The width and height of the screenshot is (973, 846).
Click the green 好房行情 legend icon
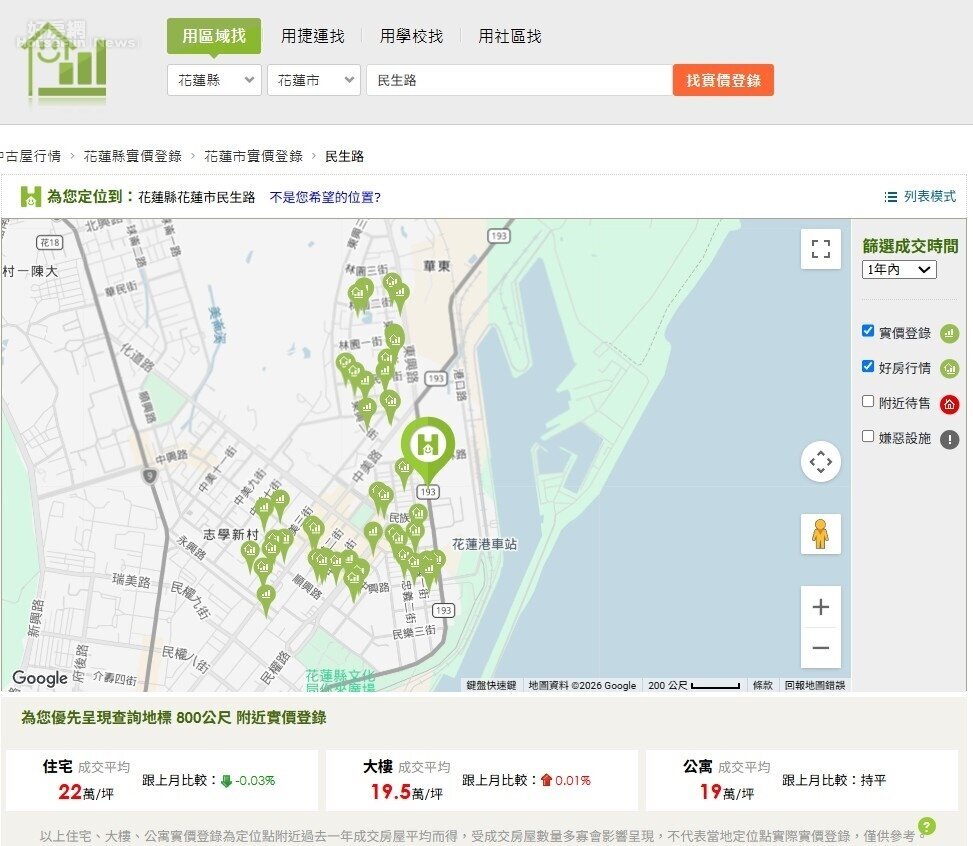tap(949, 369)
